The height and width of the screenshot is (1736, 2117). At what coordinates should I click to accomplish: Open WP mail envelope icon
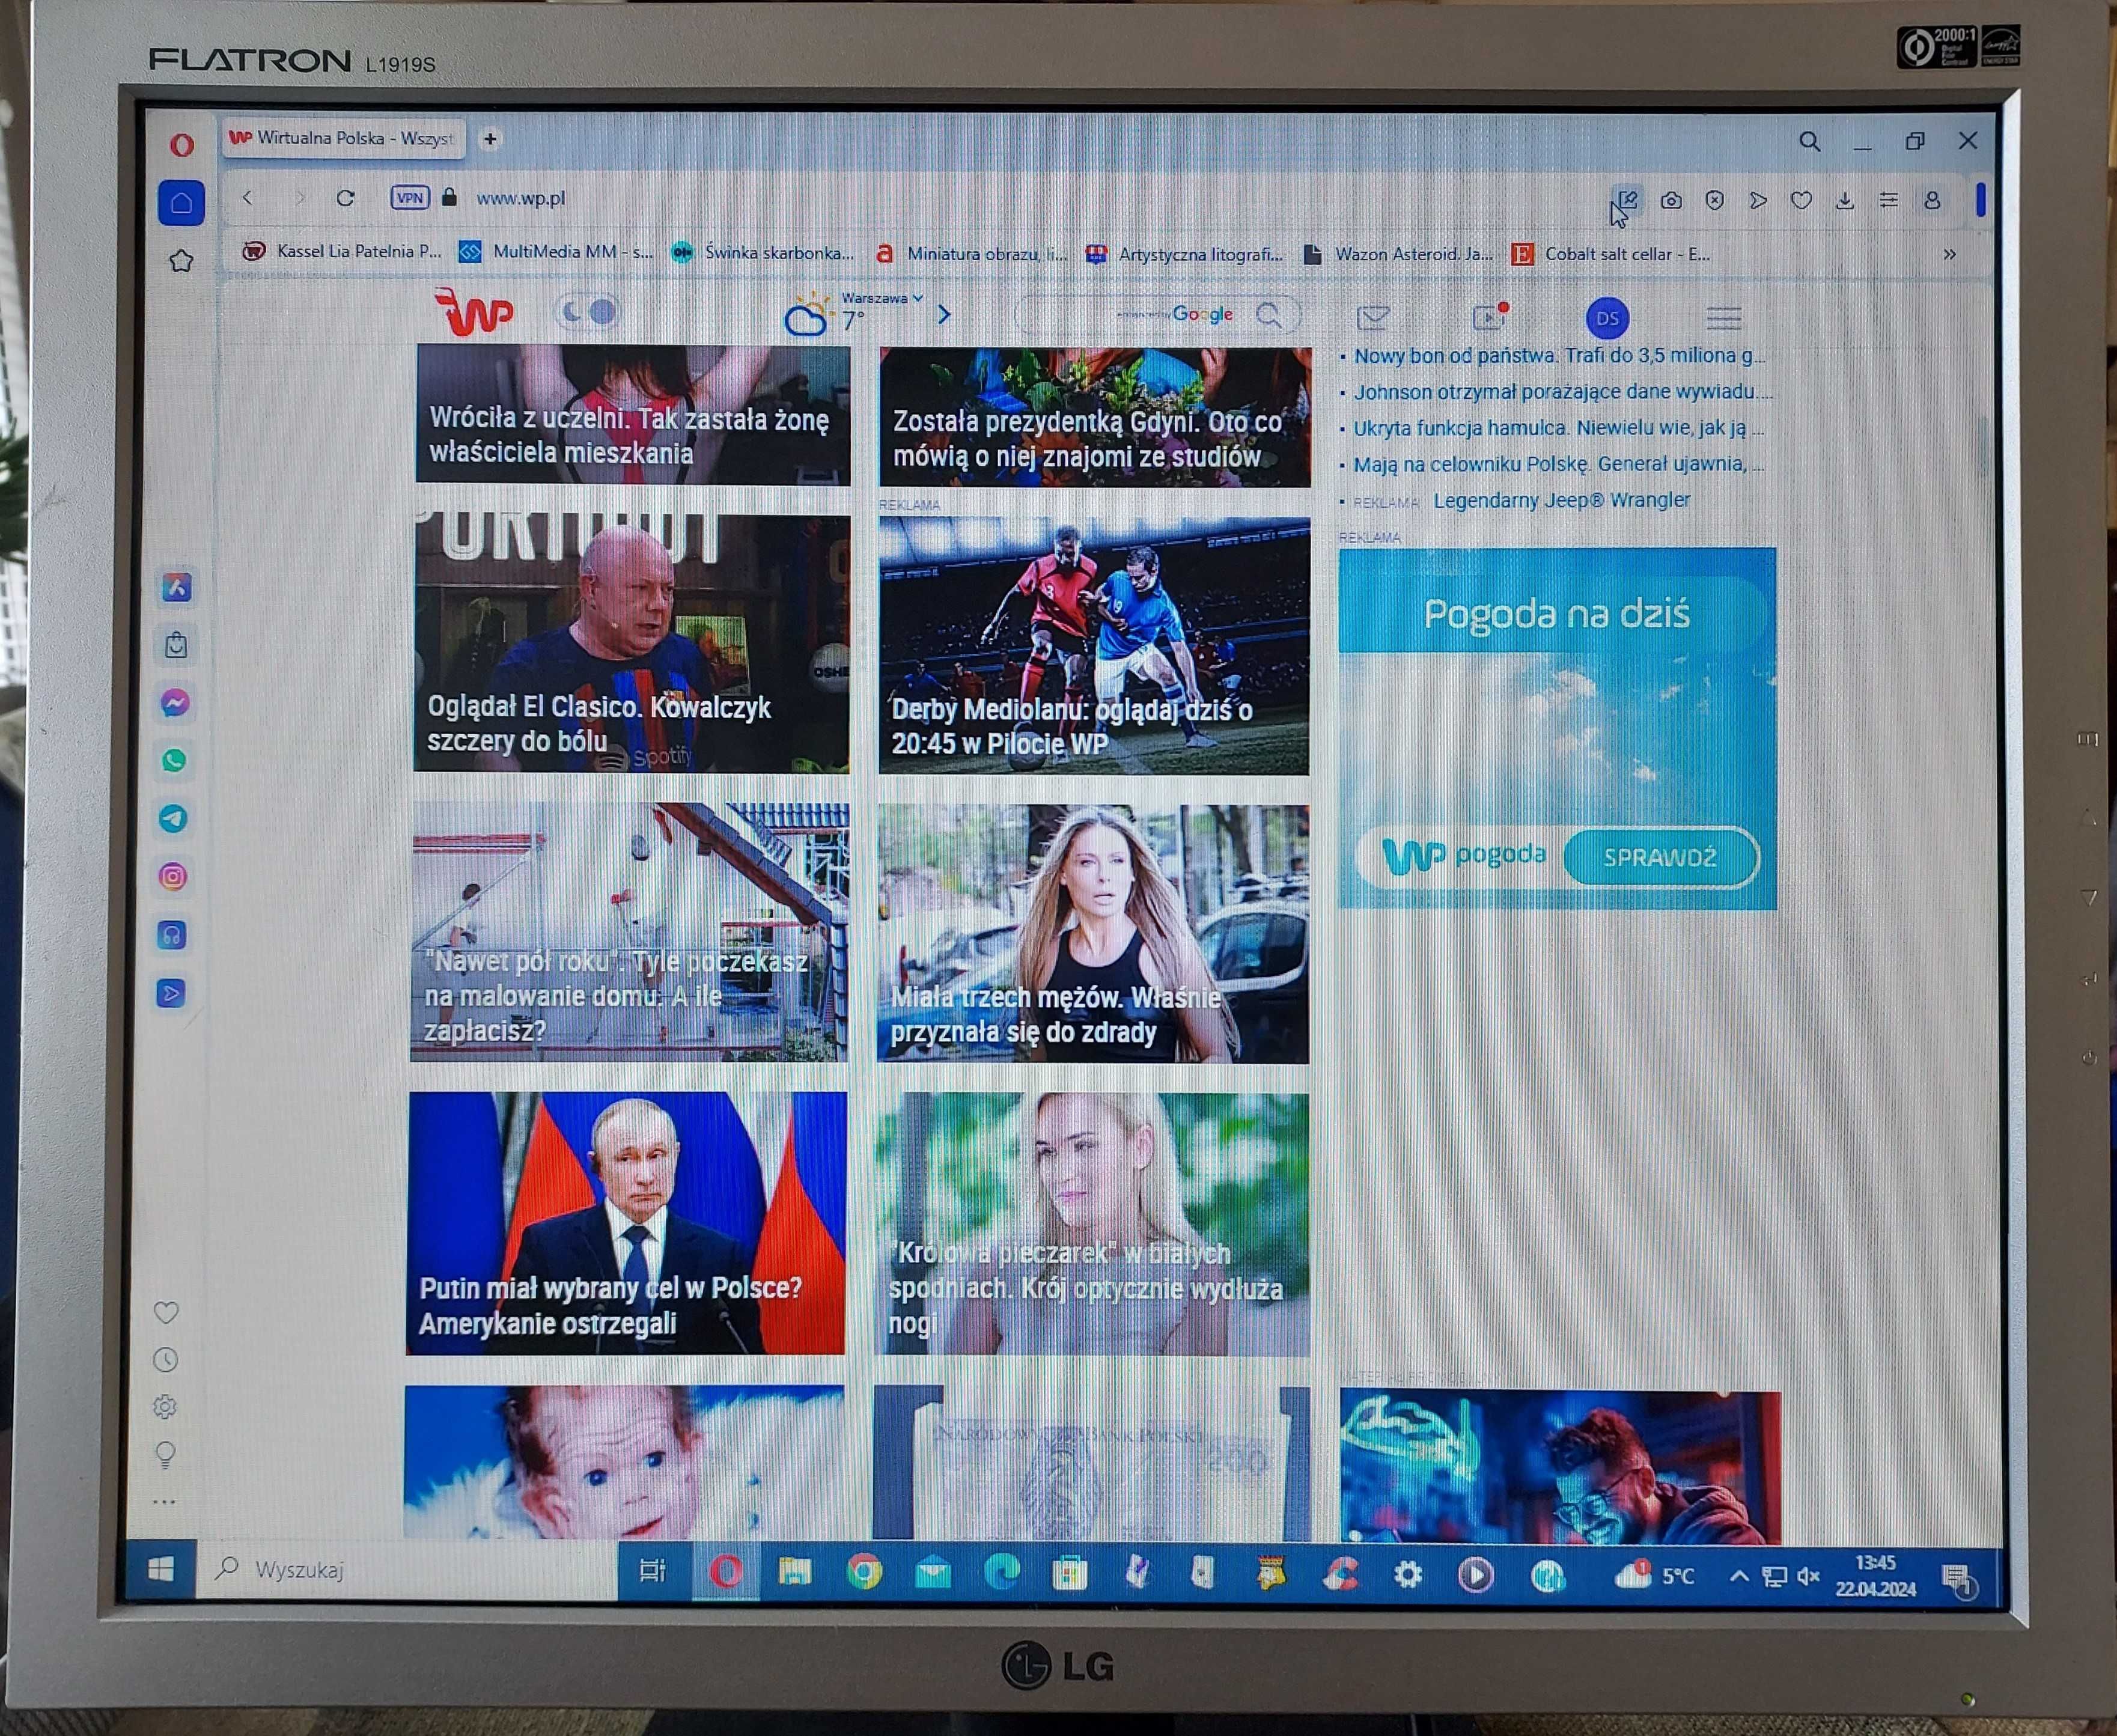coord(1373,318)
